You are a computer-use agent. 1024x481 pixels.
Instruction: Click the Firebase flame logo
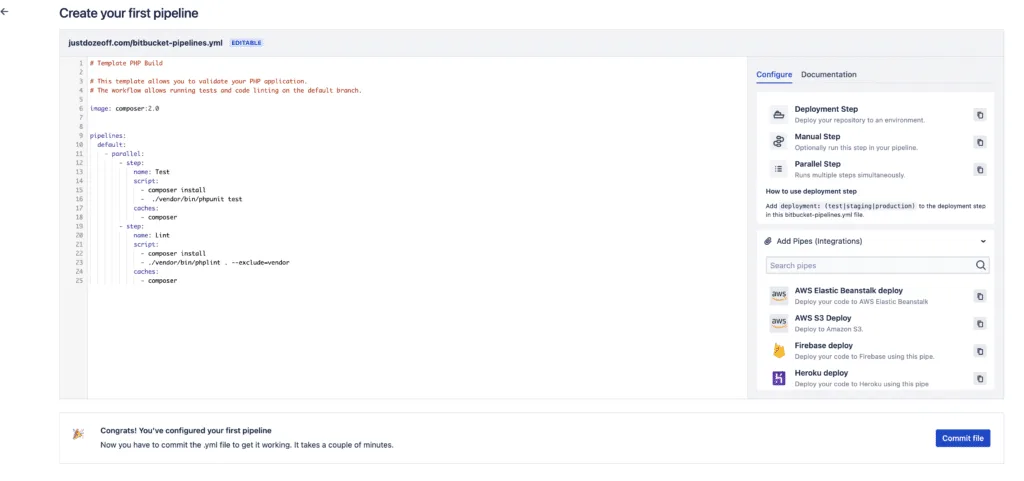click(x=778, y=351)
